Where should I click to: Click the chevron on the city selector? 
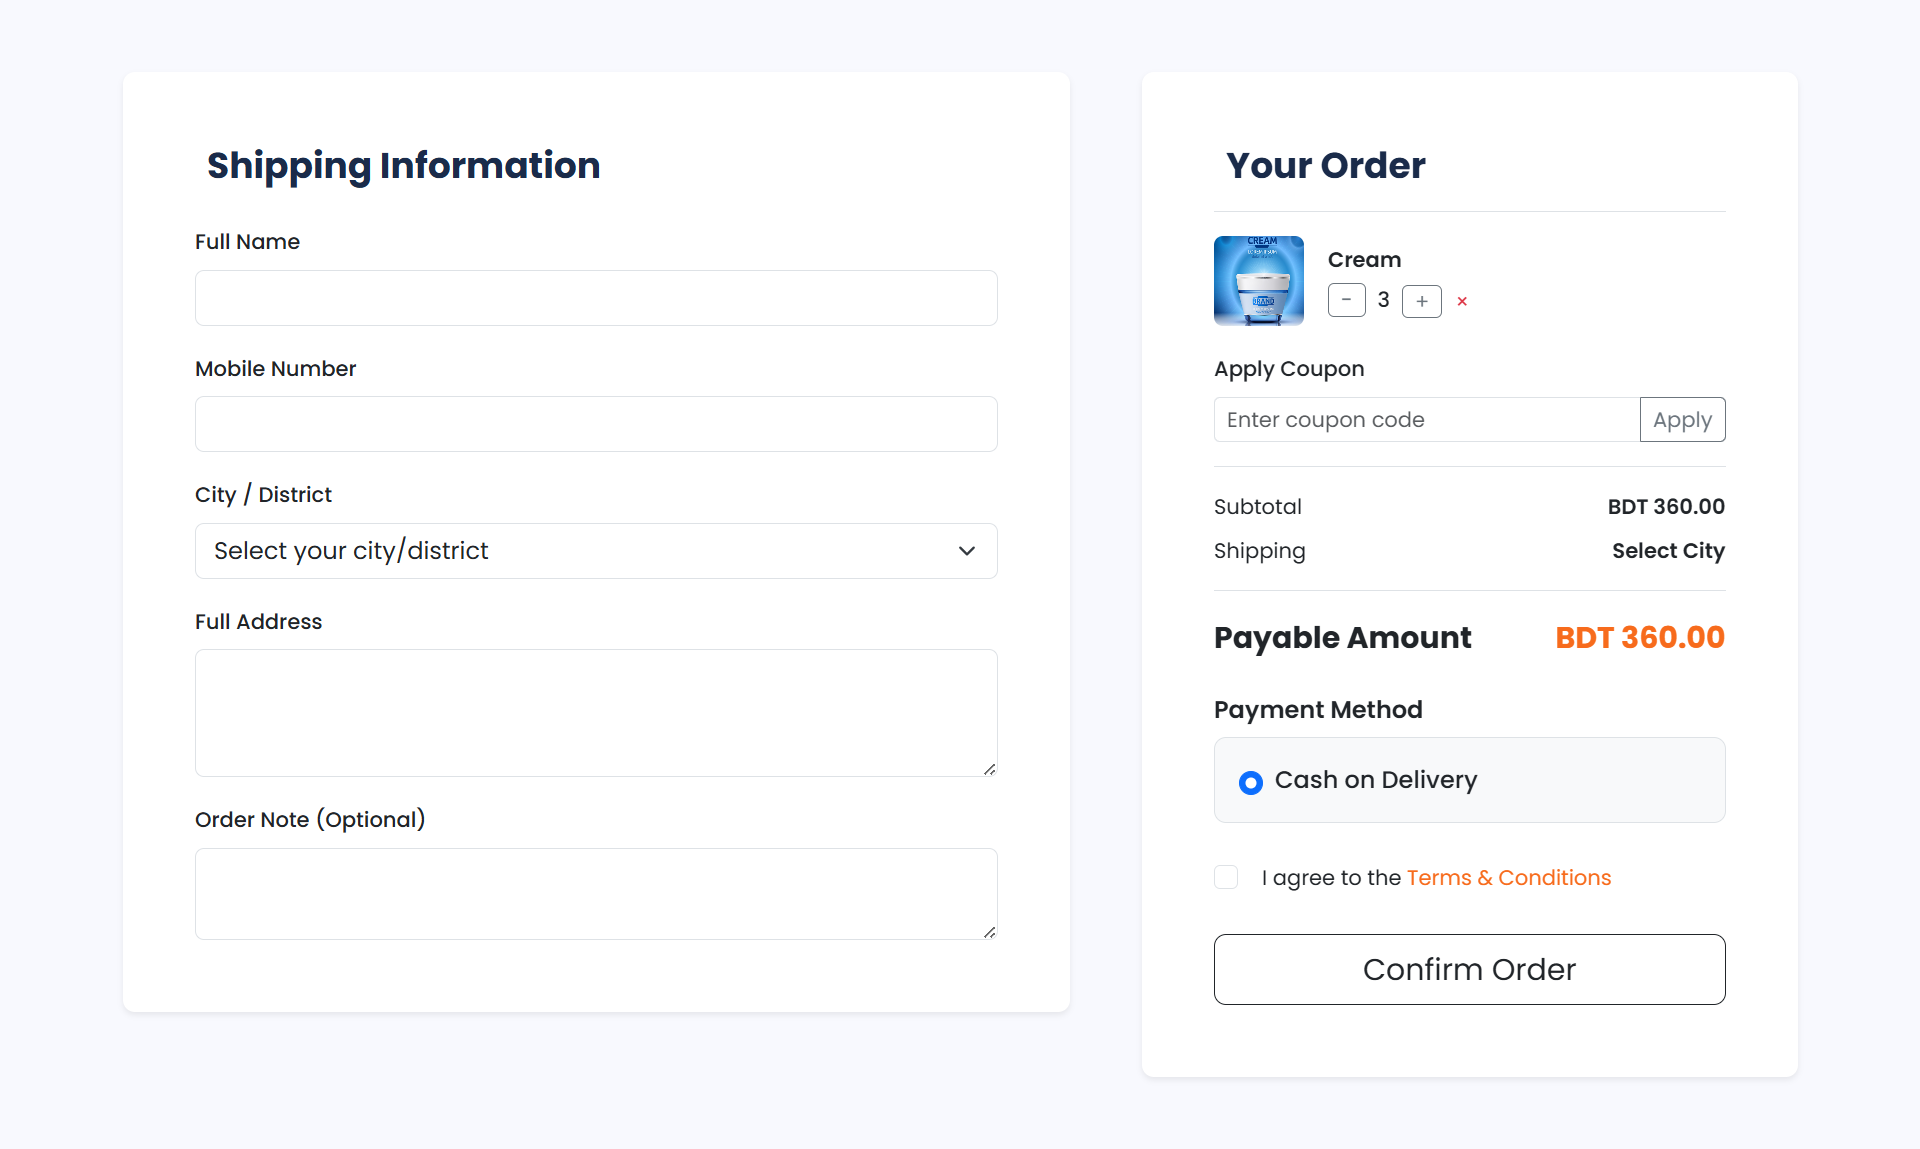click(x=966, y=550)
